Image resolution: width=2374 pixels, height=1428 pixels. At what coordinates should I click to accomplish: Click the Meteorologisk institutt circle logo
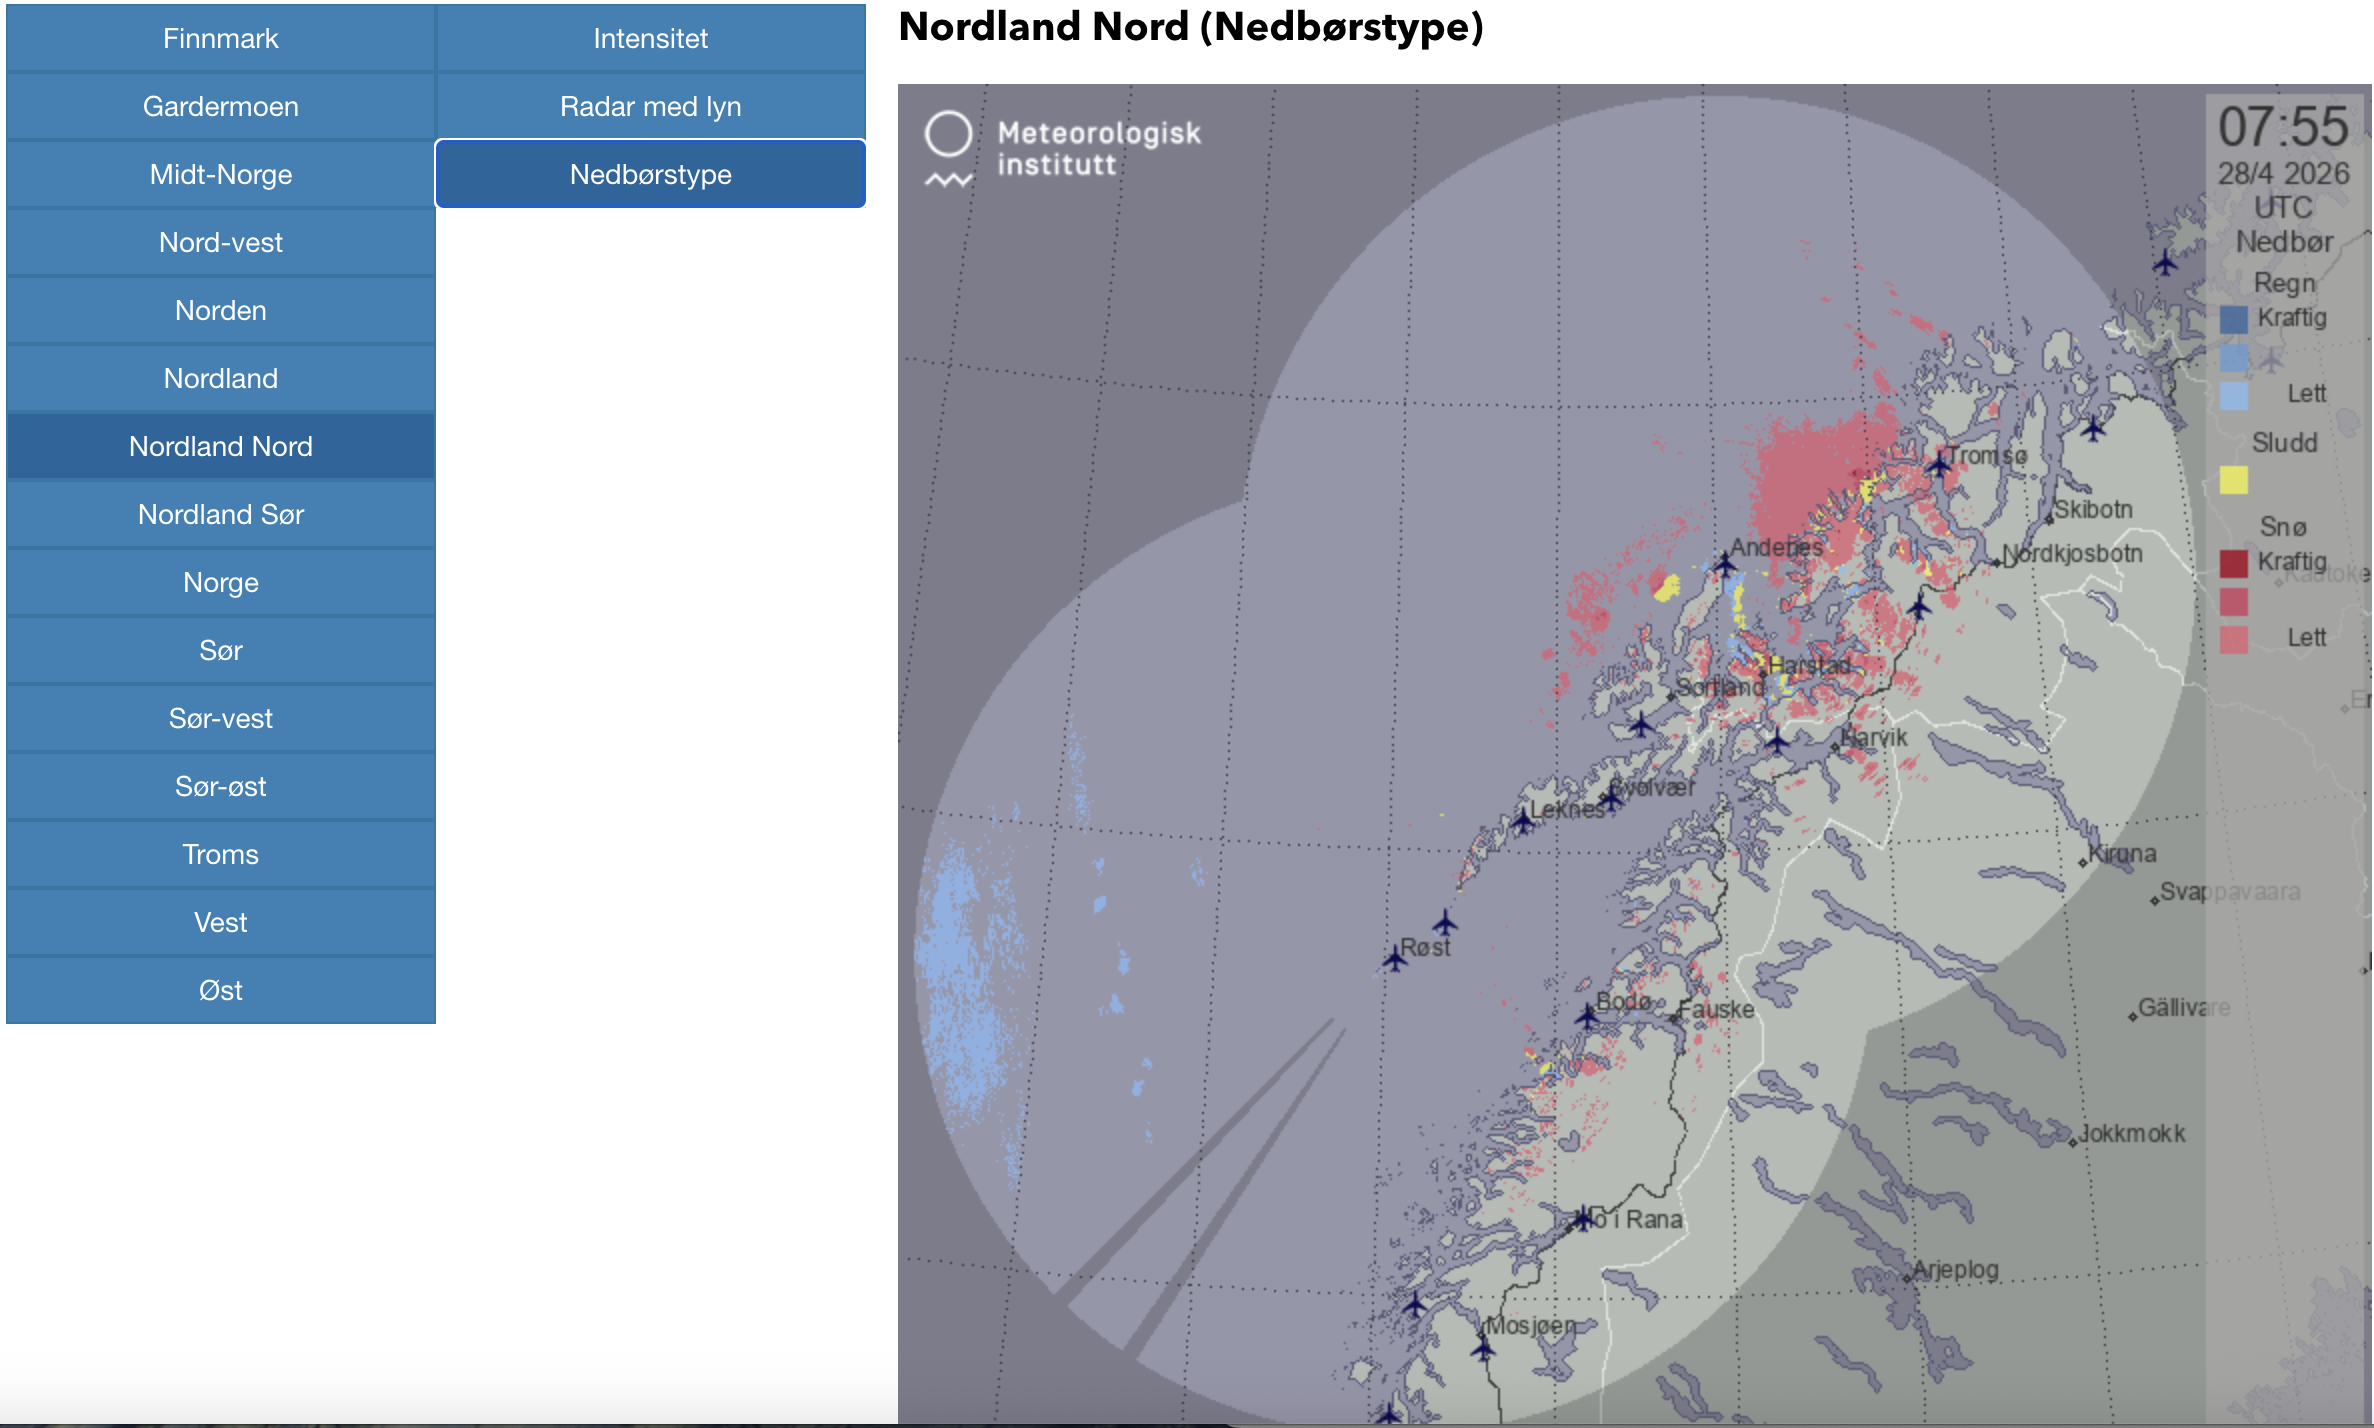[x=948, y=135]
